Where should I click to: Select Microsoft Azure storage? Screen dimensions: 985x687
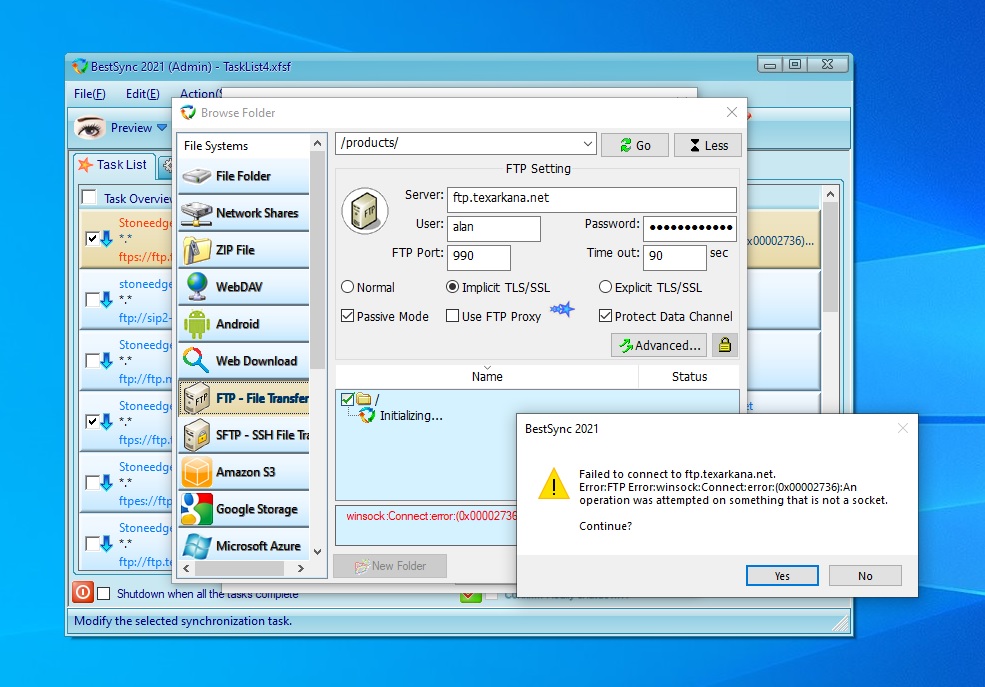(244, 546)
